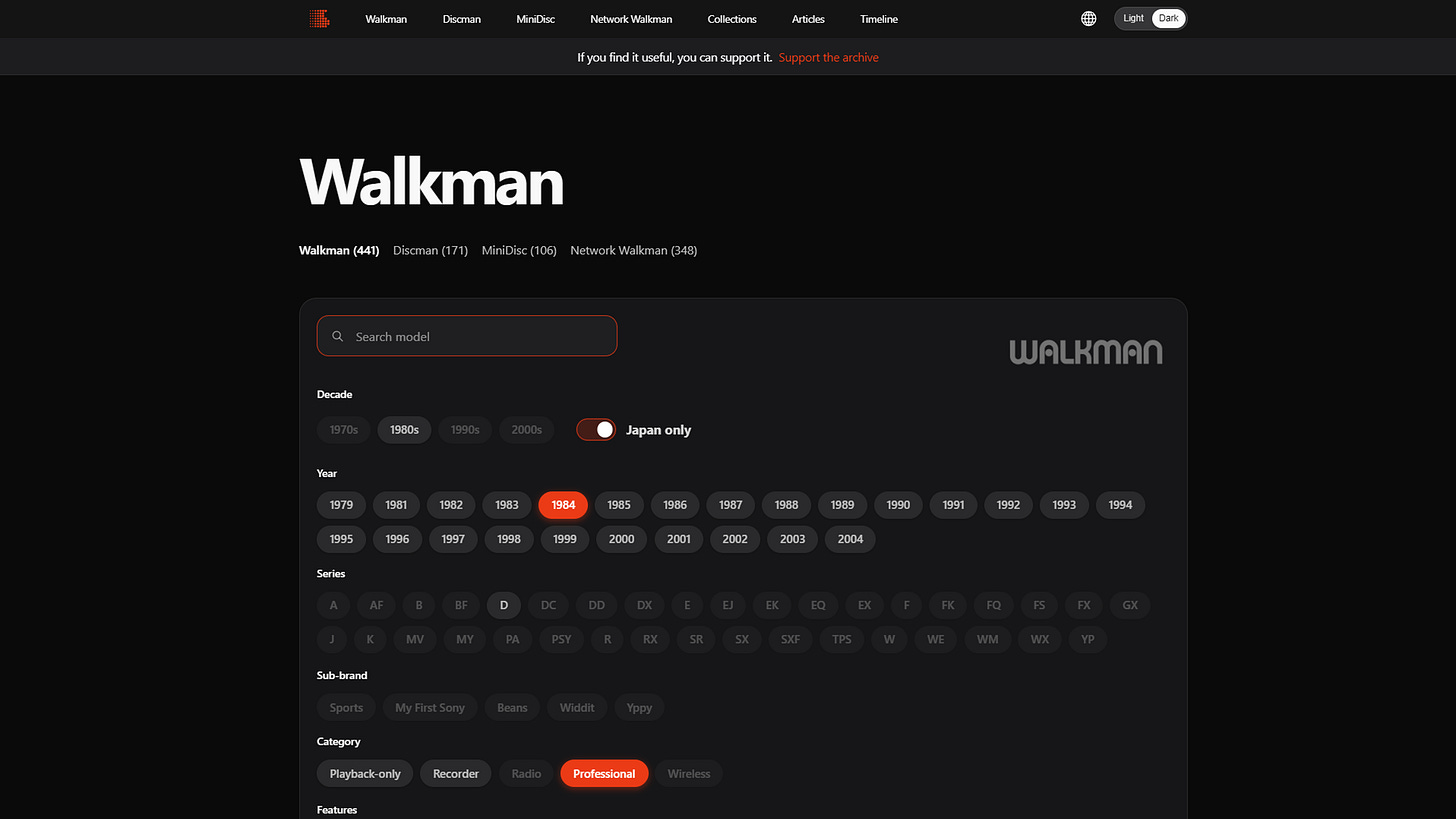The height and width of the screenshot is (819, 1456).
Task: Filter by year 1981
Action: coord(396,505)
